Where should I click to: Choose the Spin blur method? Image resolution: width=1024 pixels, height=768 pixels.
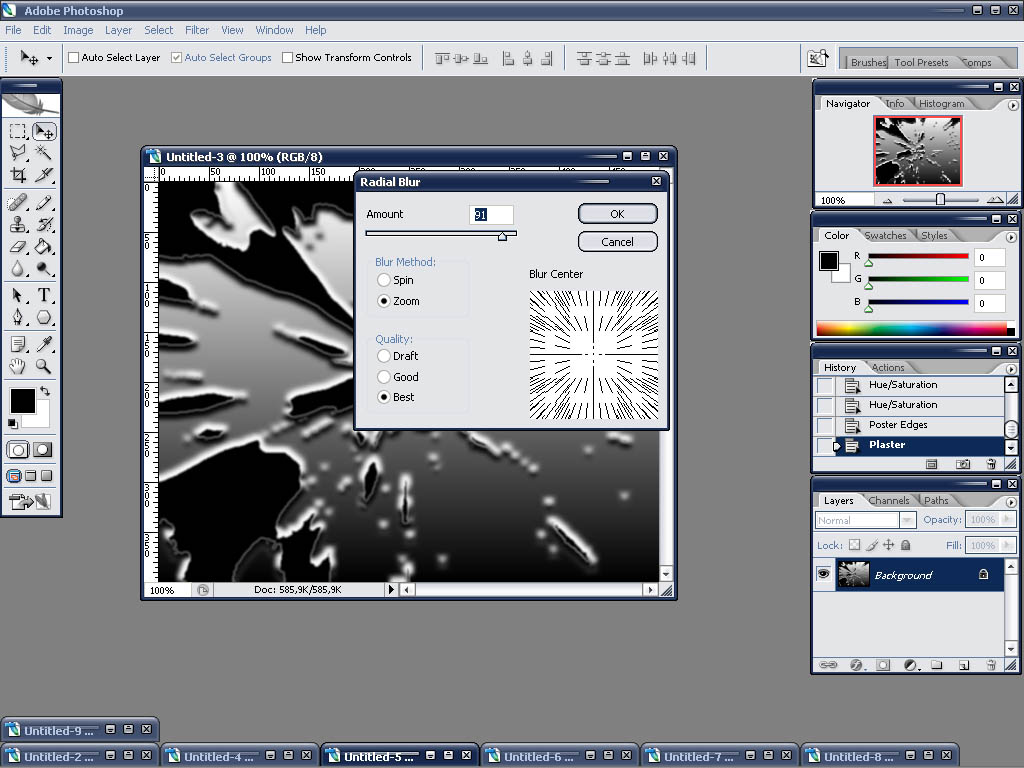click(384, 281)
